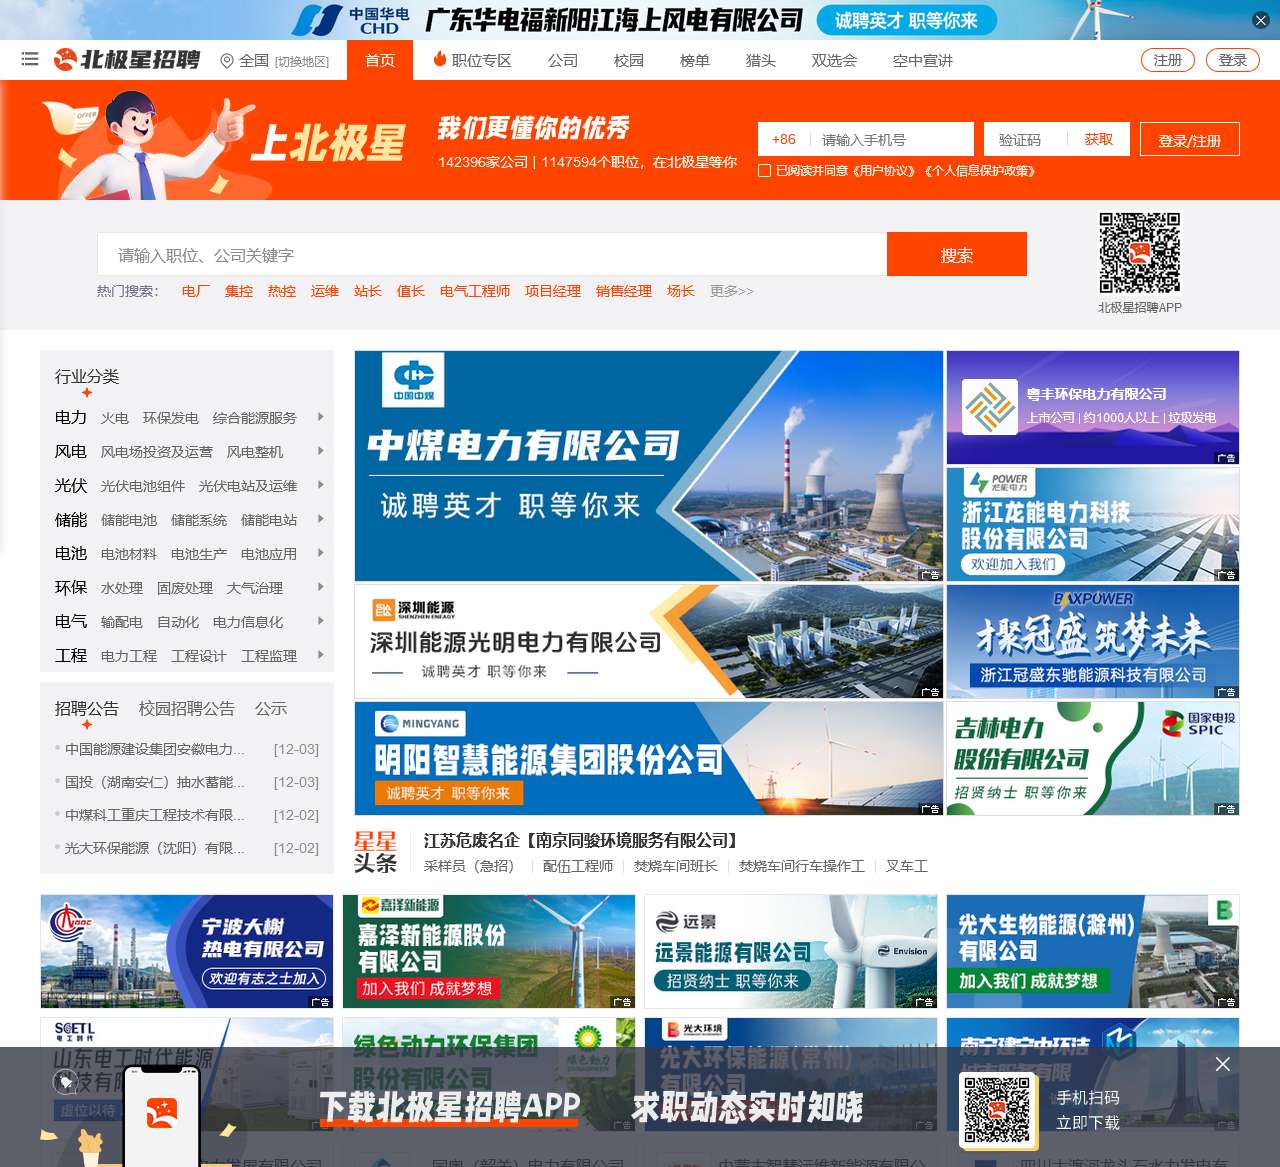The width and height of the screenshot is (1280, 1167).
Task: Click 更多>> hot searches link
Action: coord(732,291)
